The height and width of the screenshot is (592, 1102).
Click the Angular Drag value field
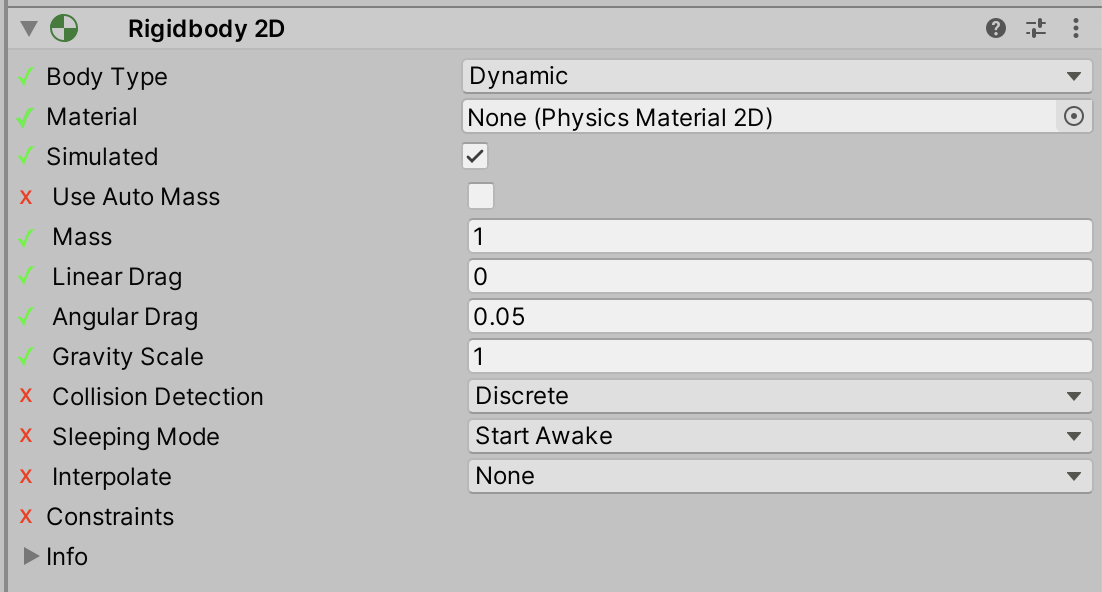pyautogui.click(x=779, y=317)
